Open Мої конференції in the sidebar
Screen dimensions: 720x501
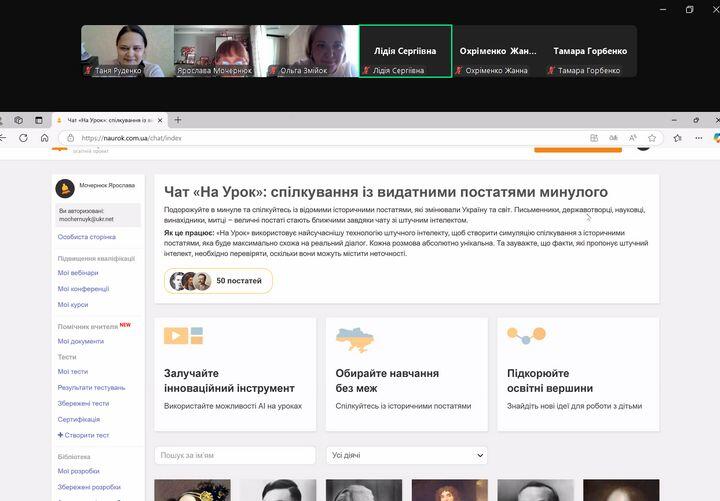[83, 289]
